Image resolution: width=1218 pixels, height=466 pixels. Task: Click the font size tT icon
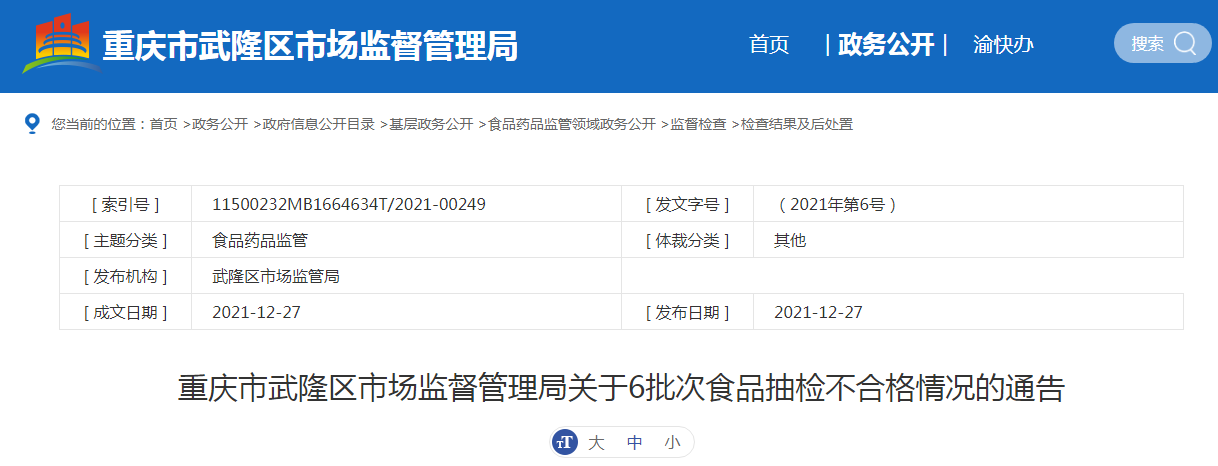pos(565,442)
